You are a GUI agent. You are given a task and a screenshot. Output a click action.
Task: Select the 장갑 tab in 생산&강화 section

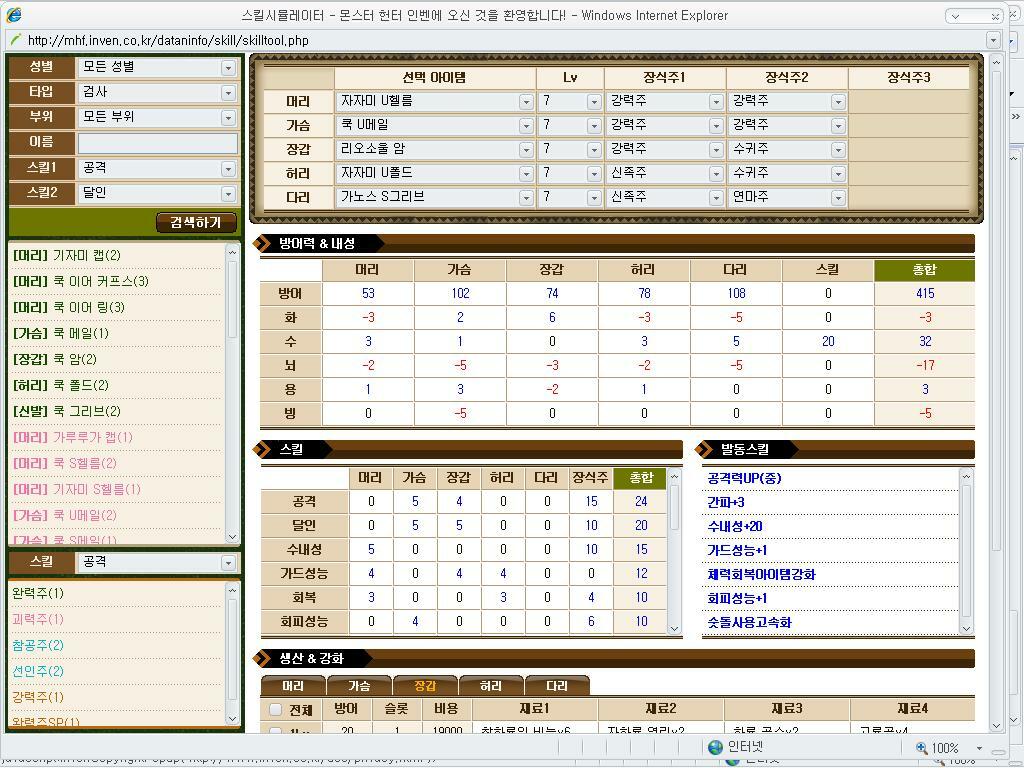[427, 685]
